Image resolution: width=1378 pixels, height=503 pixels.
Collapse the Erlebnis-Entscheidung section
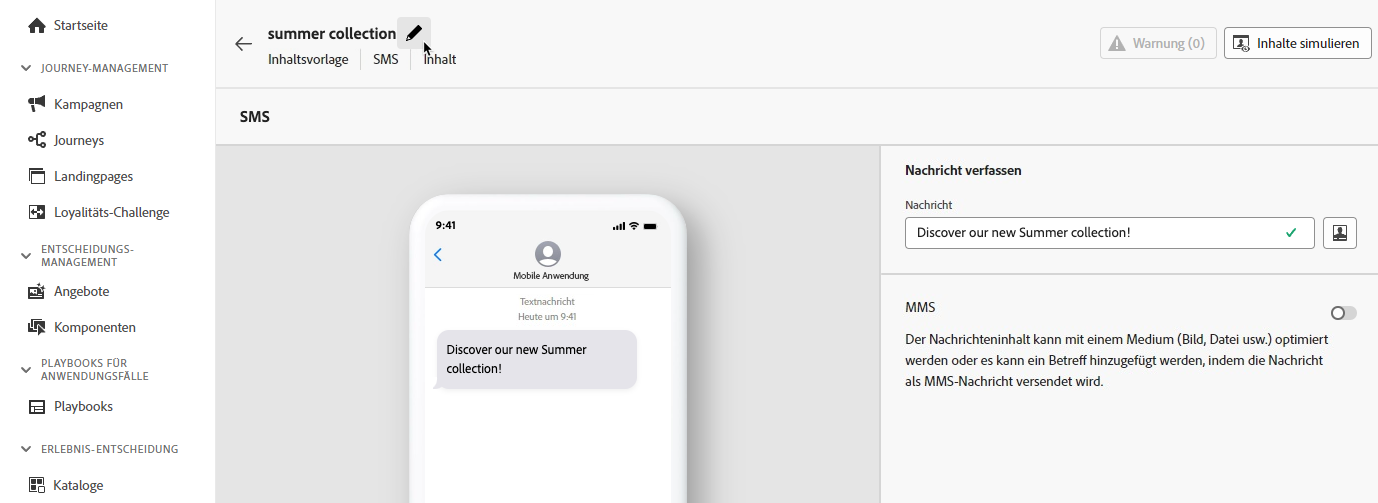pyautogui.click(x=26, y=449)
